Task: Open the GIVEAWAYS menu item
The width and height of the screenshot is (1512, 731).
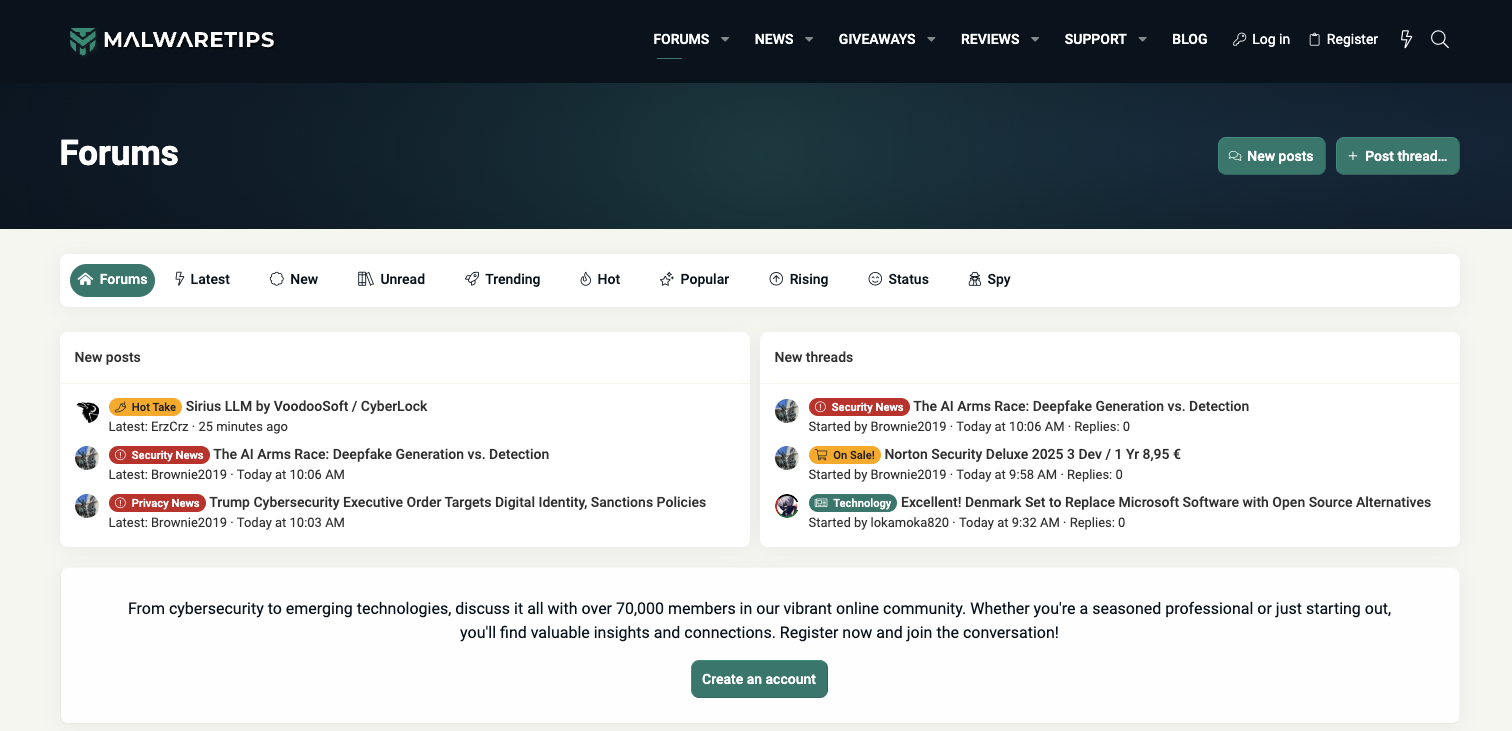Action: coord(877,39)
